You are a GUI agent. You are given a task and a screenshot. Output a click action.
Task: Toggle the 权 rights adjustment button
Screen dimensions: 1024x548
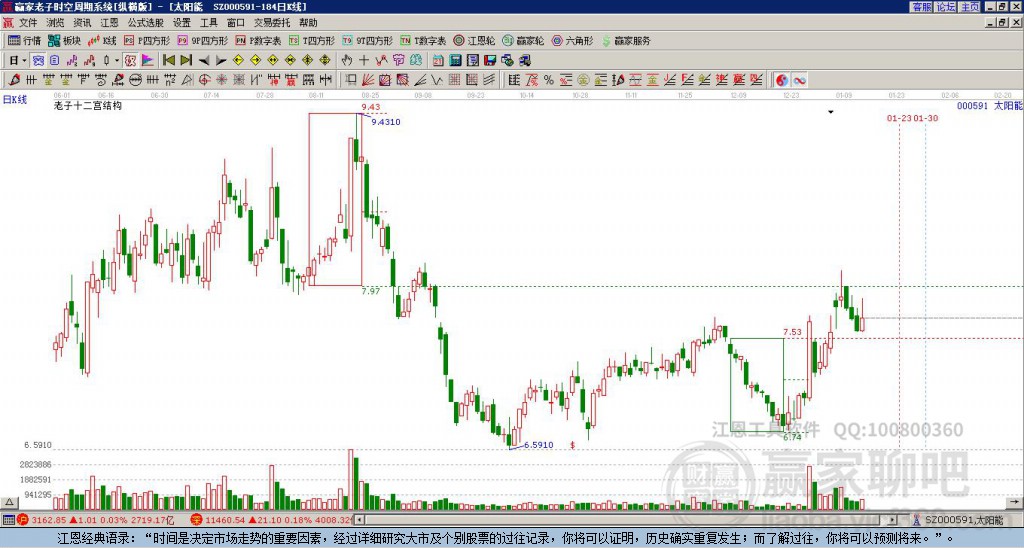(x=131, y=61)
